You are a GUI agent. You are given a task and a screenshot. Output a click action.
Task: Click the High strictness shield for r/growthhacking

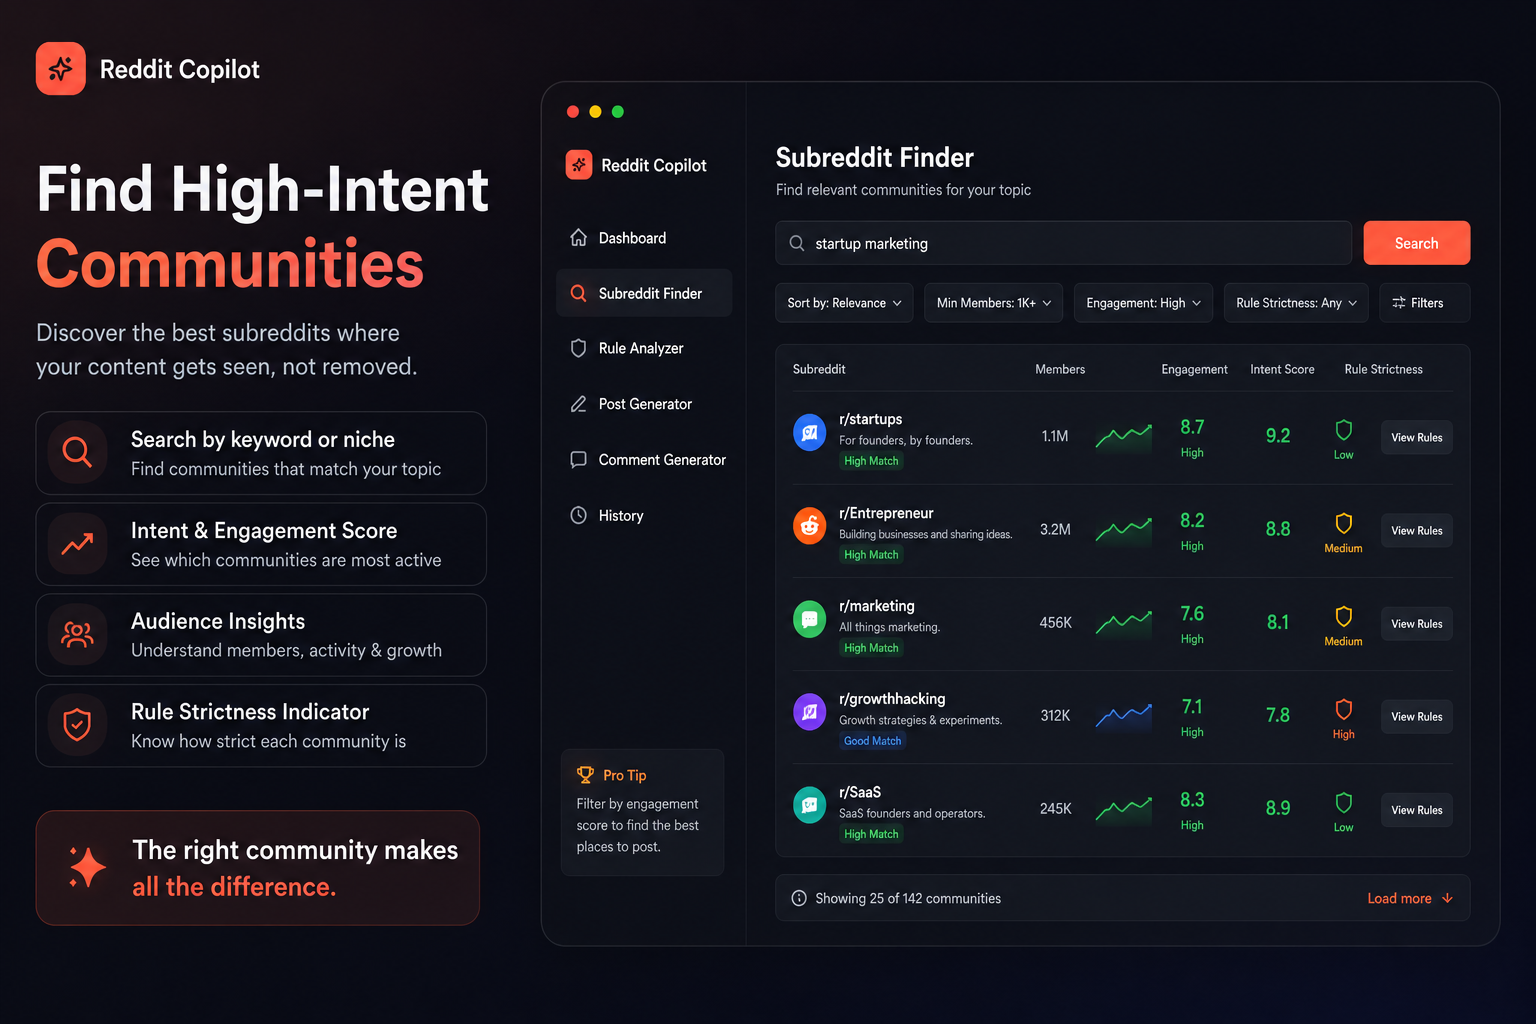(x=1343, y=709)
